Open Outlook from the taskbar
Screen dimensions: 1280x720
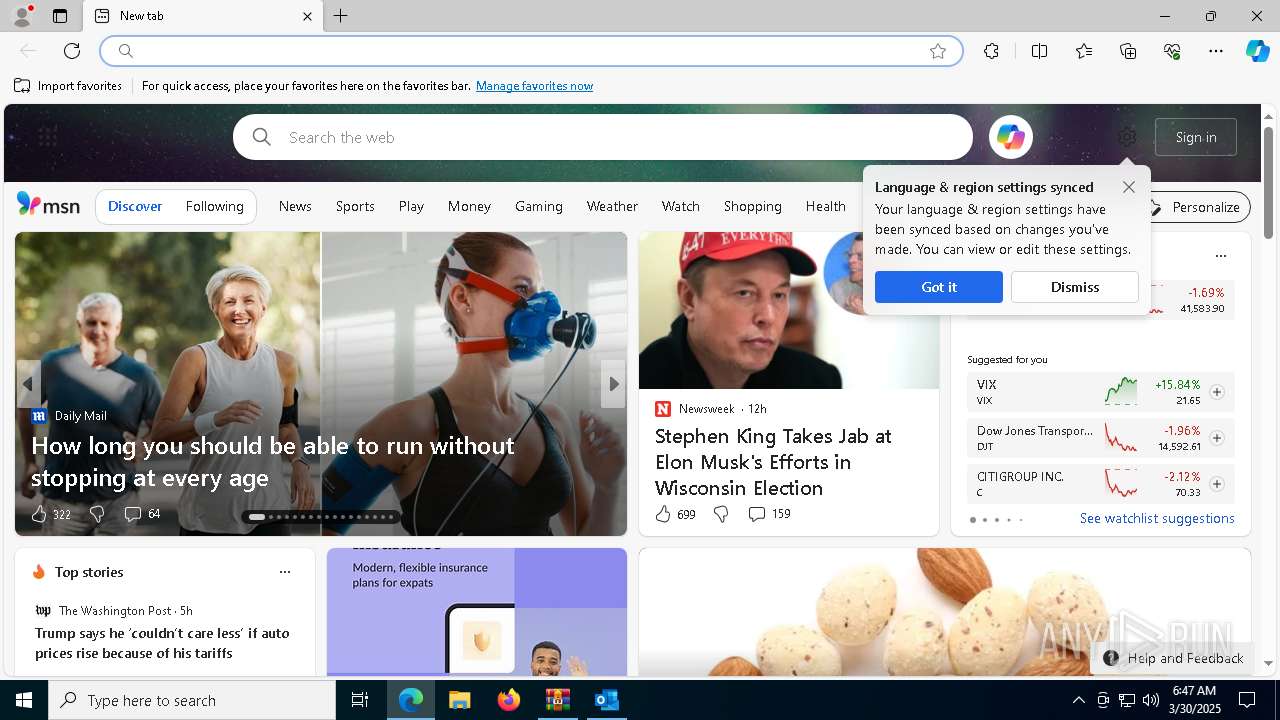point(606,700)
